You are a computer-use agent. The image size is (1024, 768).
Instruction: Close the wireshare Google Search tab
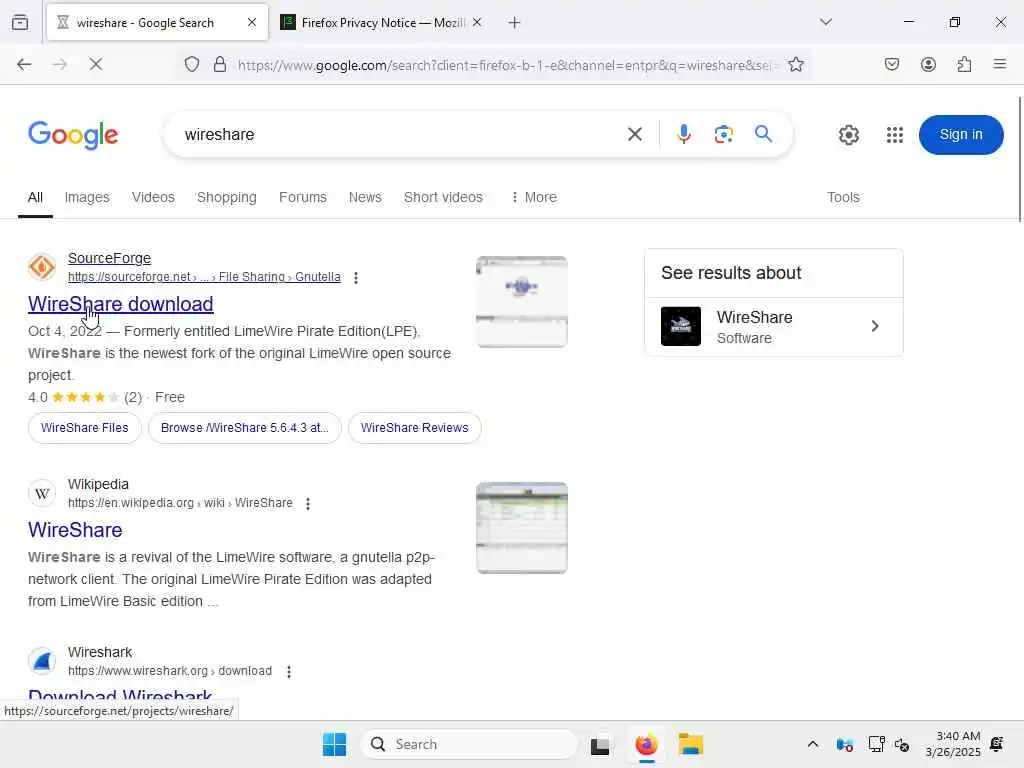tap(252, 22)
